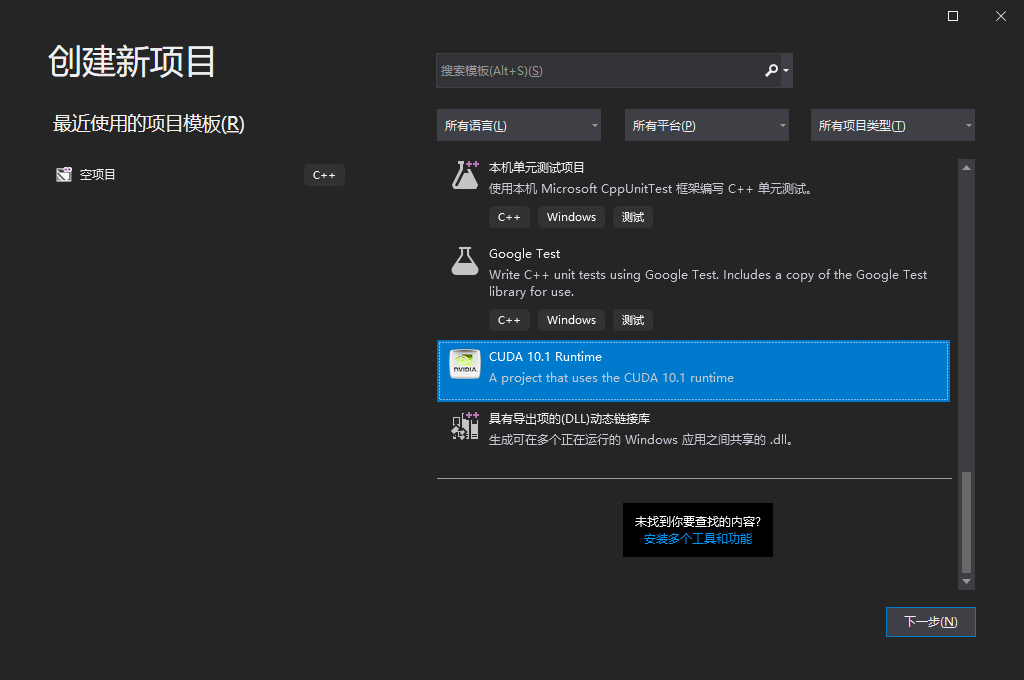Image resolution: width=1024 pixels, height=680 pixels.
Task: Click the 空项目 recent template icon
Action: coord(63,173)
